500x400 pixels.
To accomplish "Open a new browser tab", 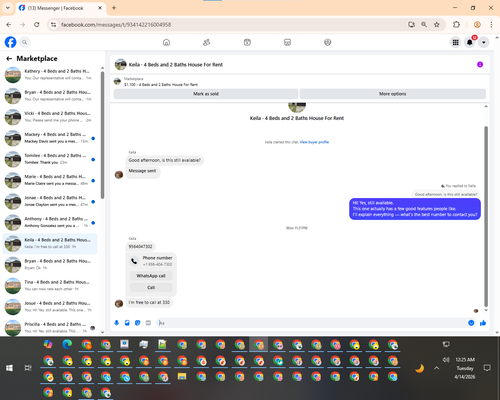I will [114, 8].
